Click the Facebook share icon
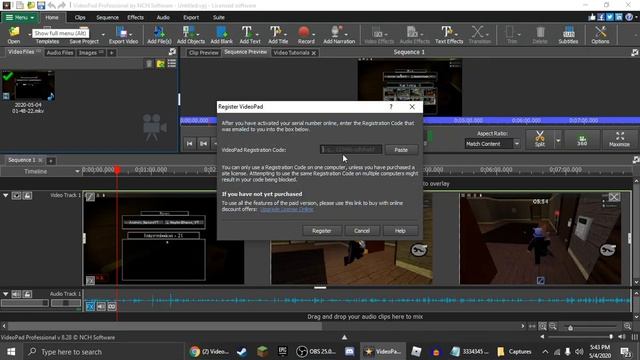The width and height of the screenshot is (640, 360). click(601, 17)
